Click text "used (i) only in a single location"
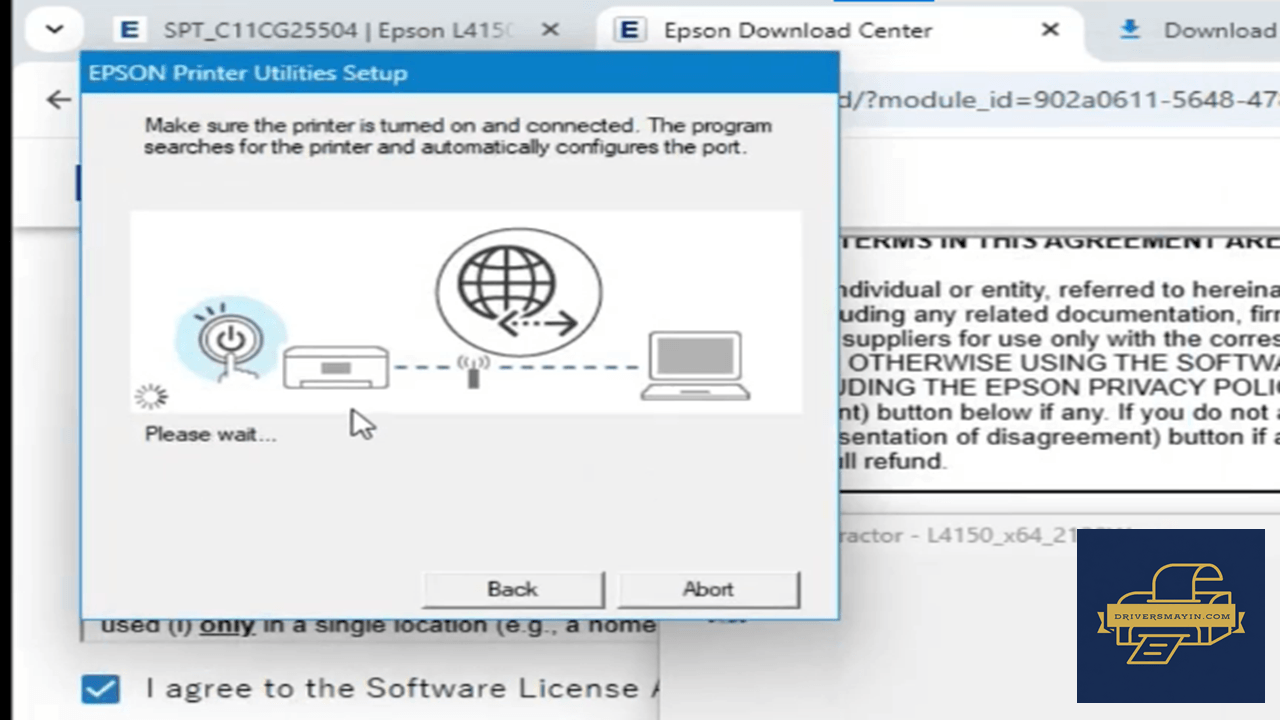1280x720 pixels. 378,626
